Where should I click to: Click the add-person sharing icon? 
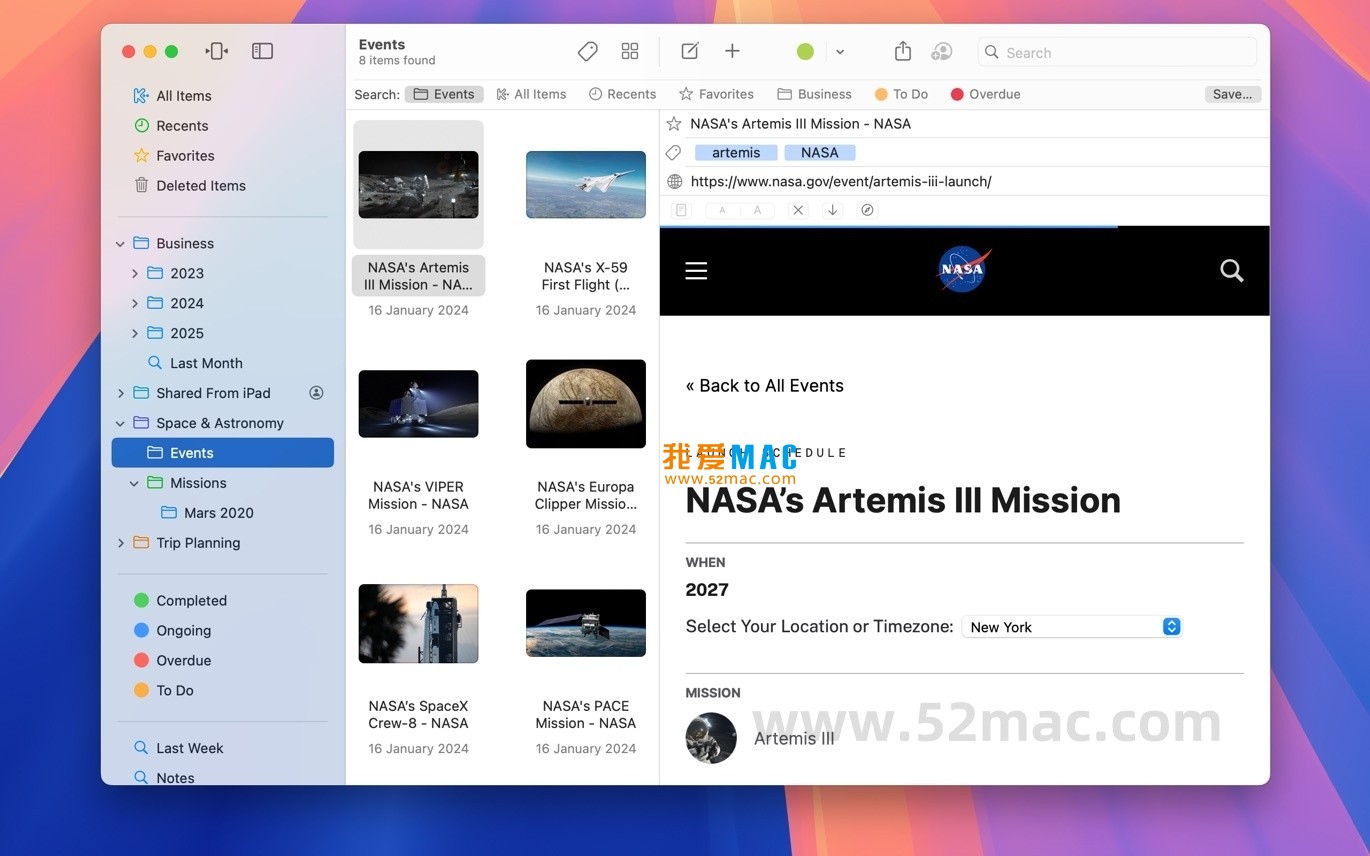click(941, 51)
